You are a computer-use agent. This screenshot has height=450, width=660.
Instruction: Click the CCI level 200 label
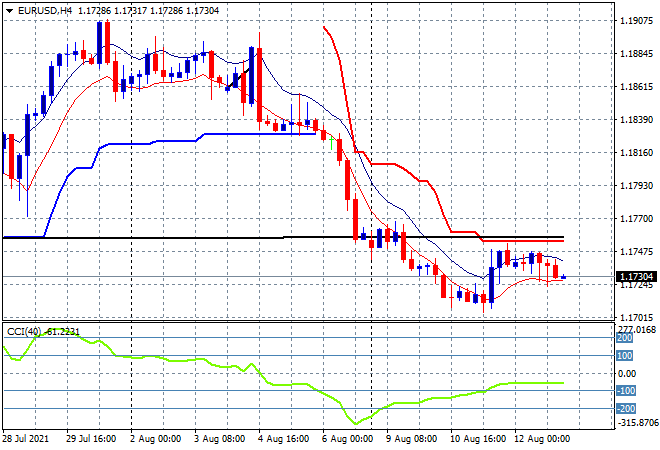pos(625,338)
